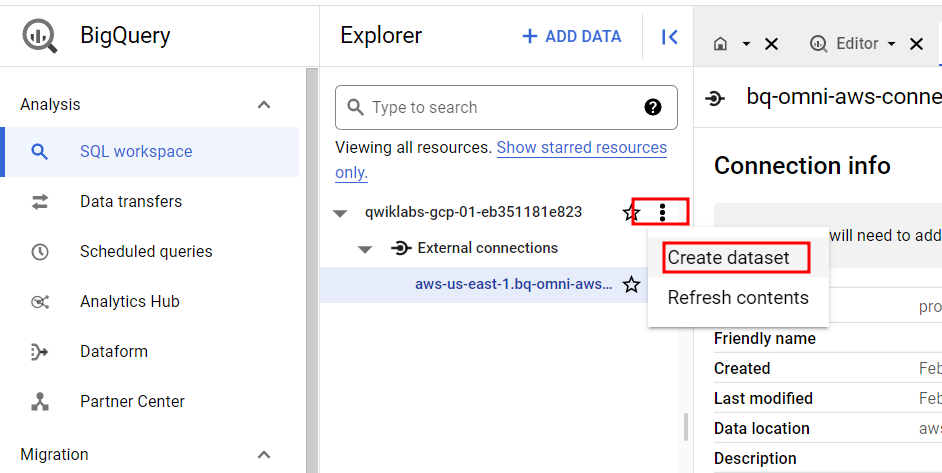Image resolution: width=942 pixels, height=473 pixels.
Task: Click the Partner Center icon
Action: pyautogui.click(x=40, y=401)
